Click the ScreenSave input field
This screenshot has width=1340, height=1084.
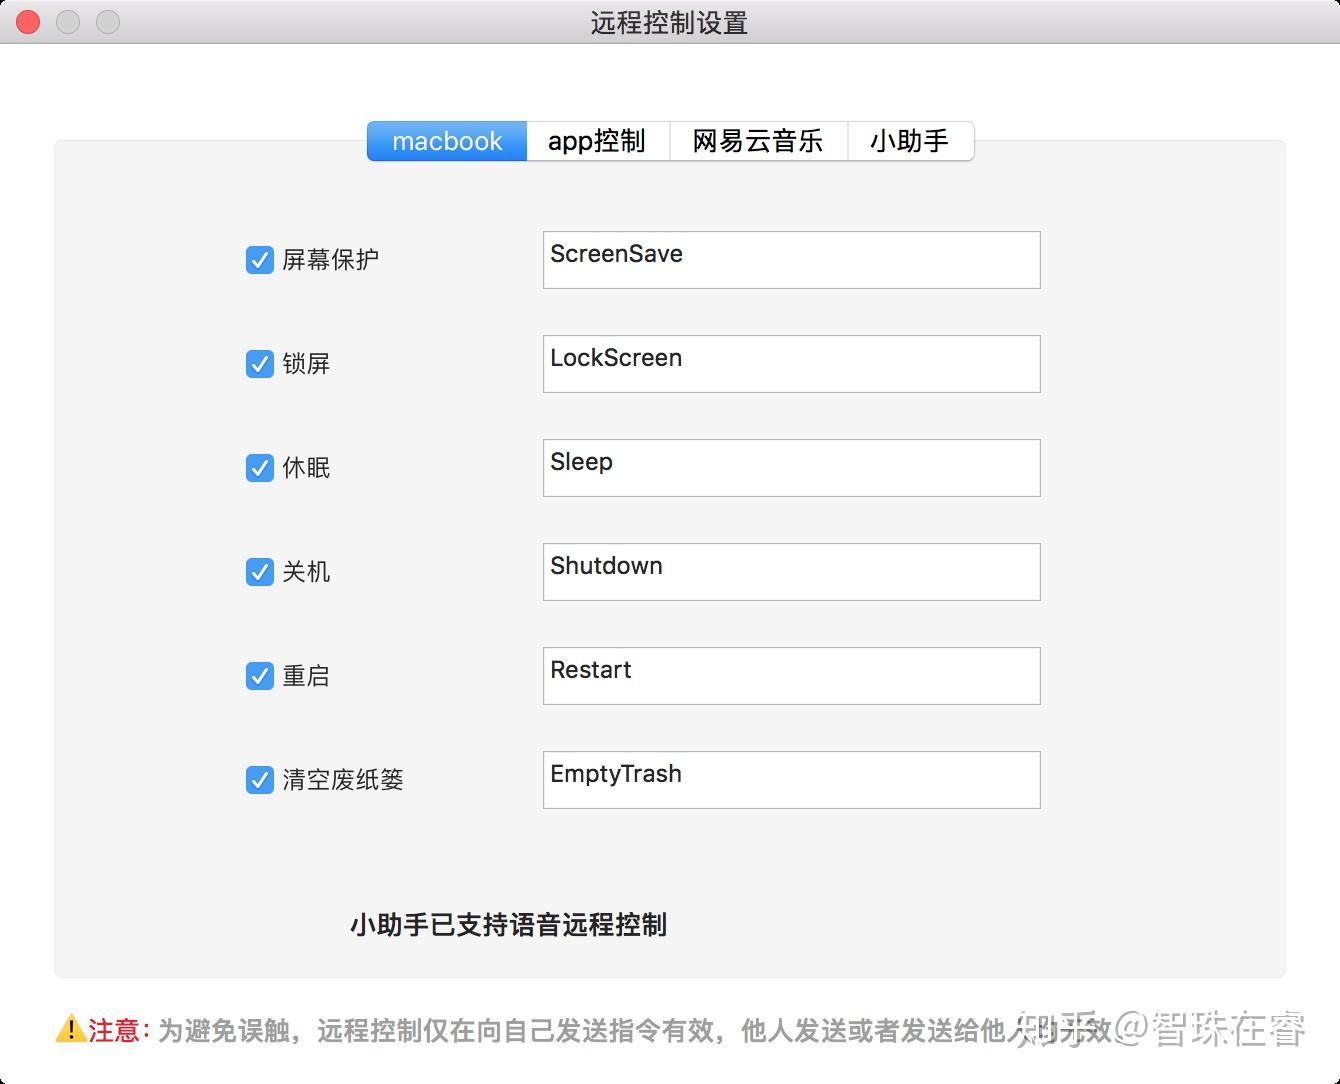tap(790, 260)
